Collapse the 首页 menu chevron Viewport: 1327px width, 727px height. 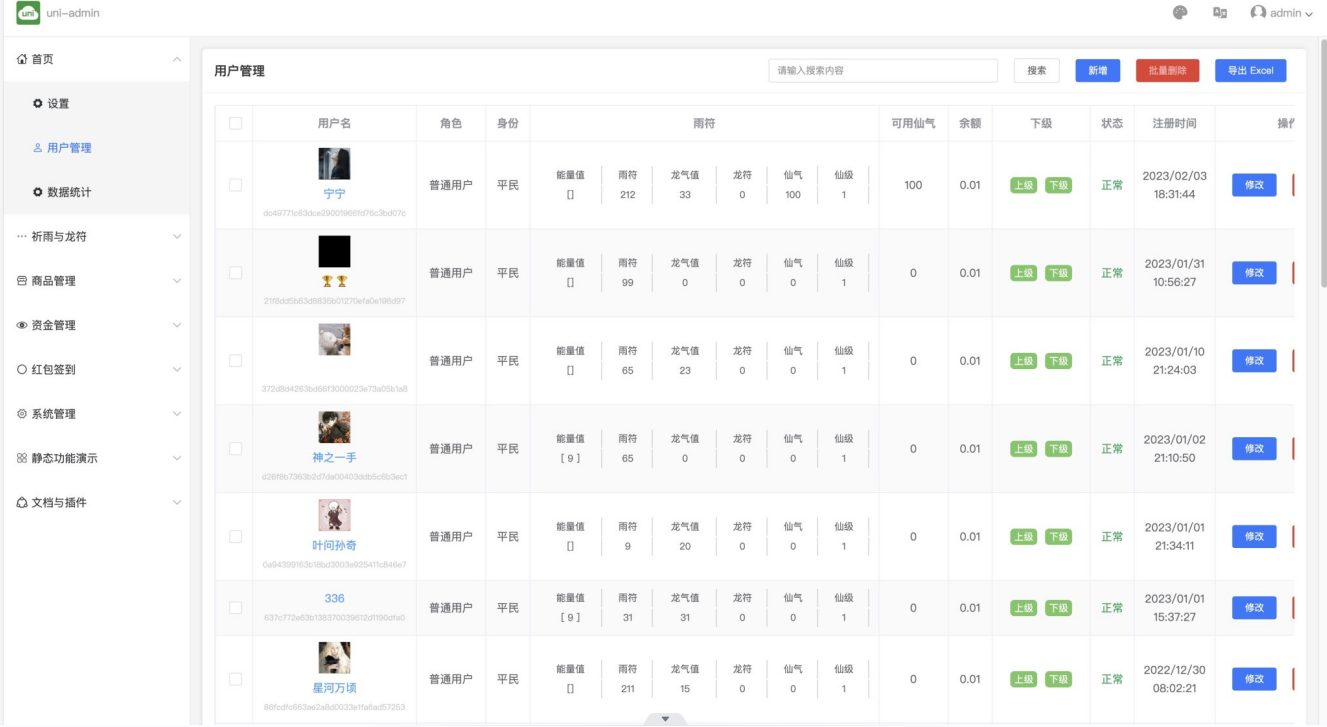click(x=177, y=59)
